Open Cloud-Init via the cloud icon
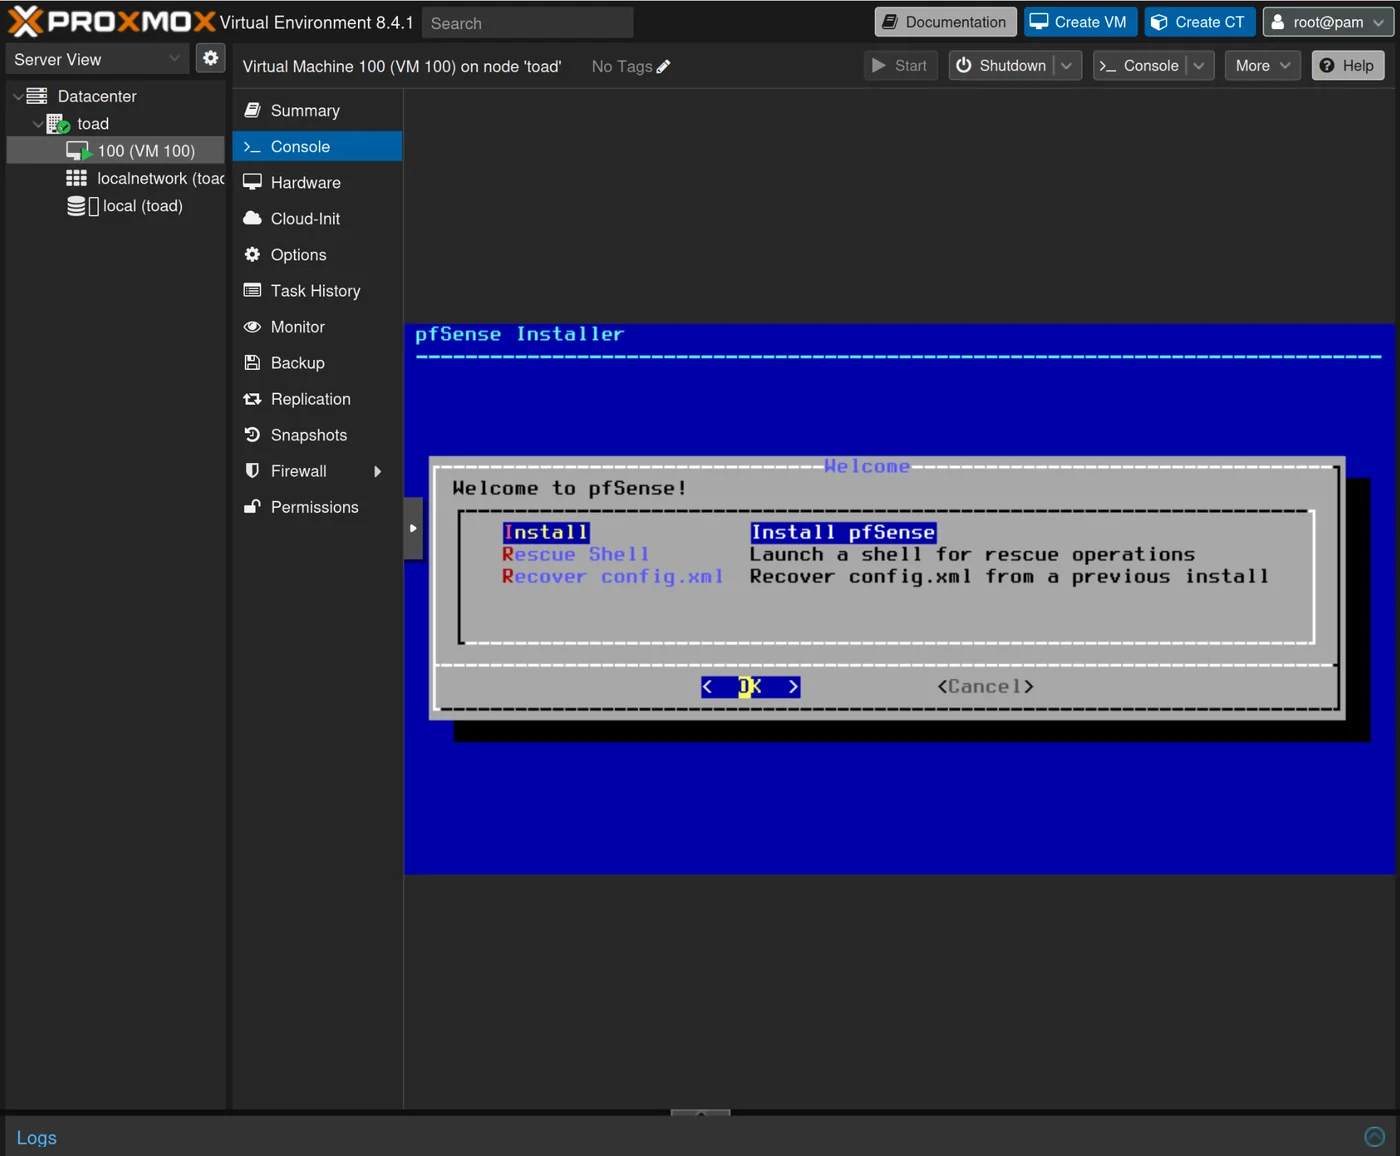Viewport: 1400px width, 1156px height. click(x=252, y=218)
